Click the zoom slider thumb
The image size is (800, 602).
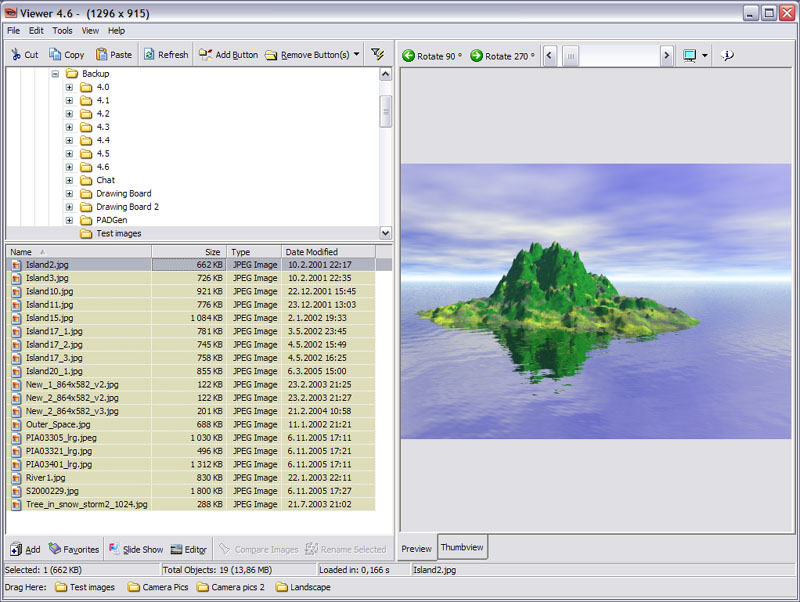click(571, 56)
